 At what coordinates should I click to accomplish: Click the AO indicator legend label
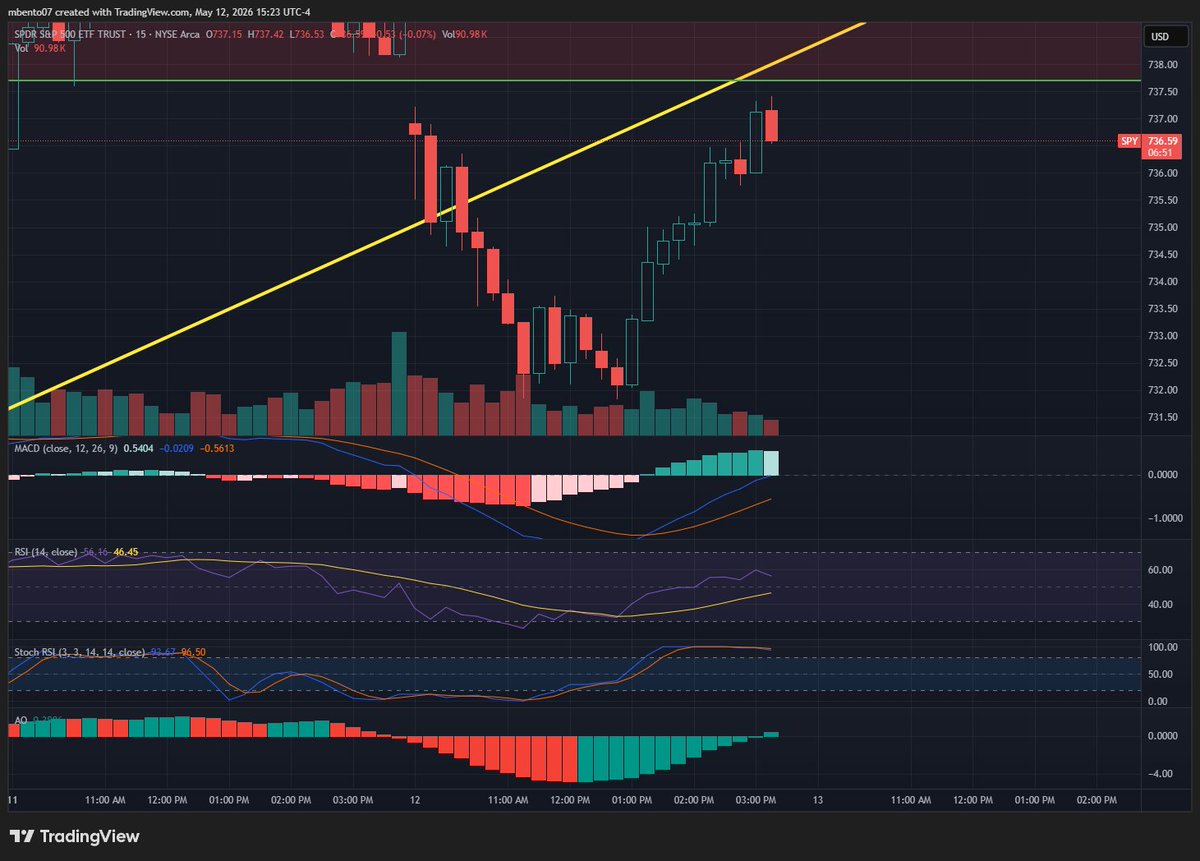point(20,720)
